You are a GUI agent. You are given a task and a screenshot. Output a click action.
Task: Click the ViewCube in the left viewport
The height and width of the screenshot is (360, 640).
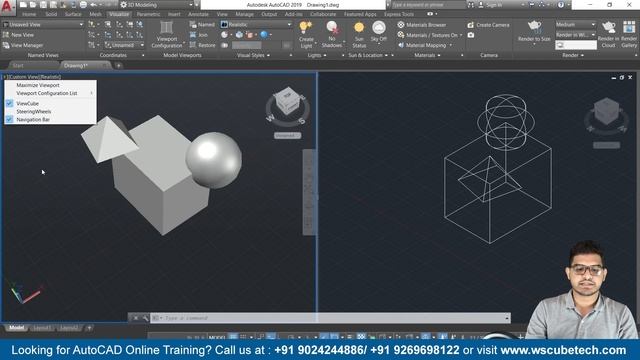click(287, 101)
